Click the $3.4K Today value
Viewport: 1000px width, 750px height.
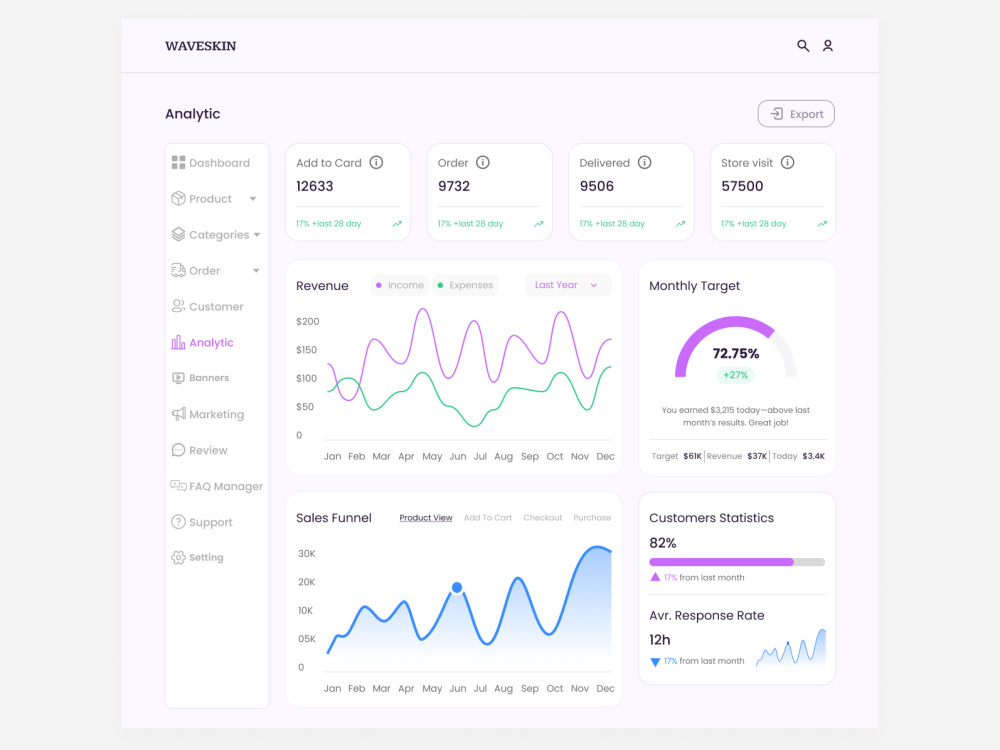[x=813, y=456]
